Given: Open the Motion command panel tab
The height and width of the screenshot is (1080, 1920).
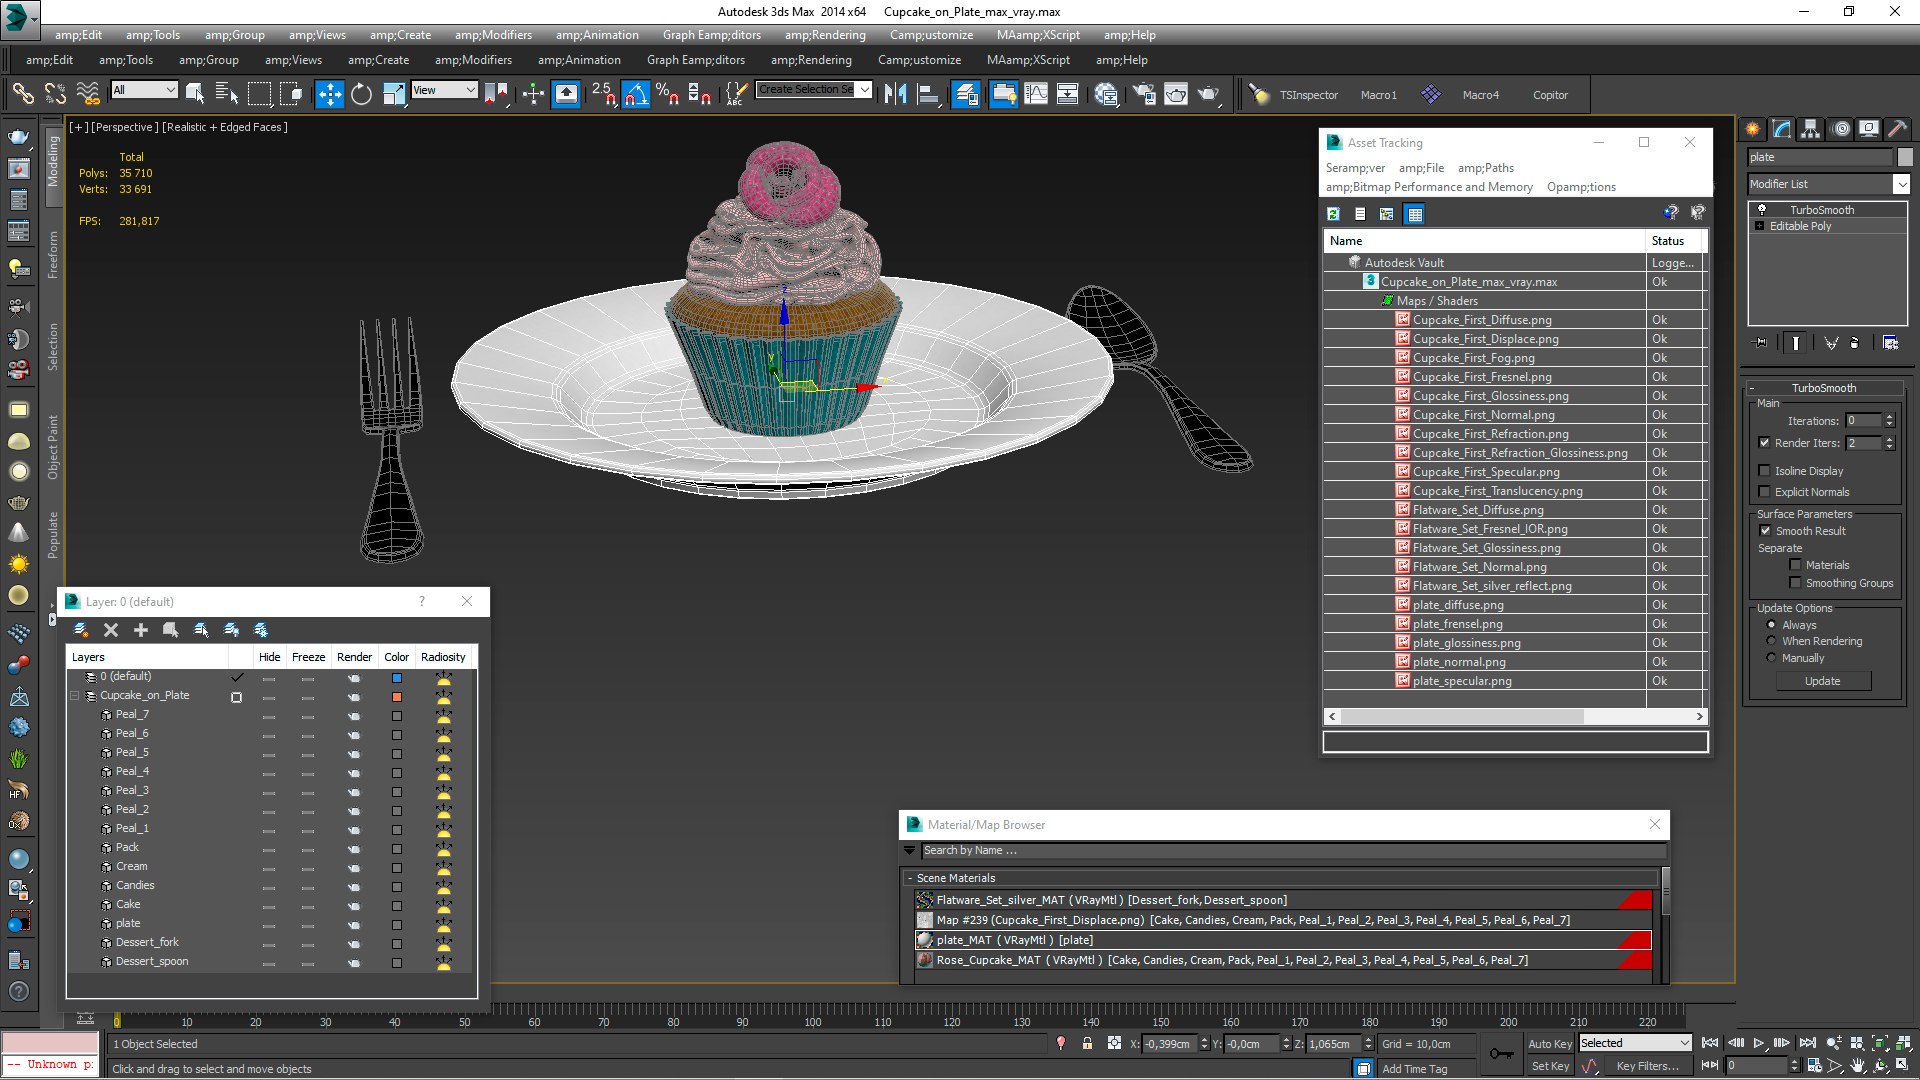Looking at the screenshot, I should (x=1840, y=128).
